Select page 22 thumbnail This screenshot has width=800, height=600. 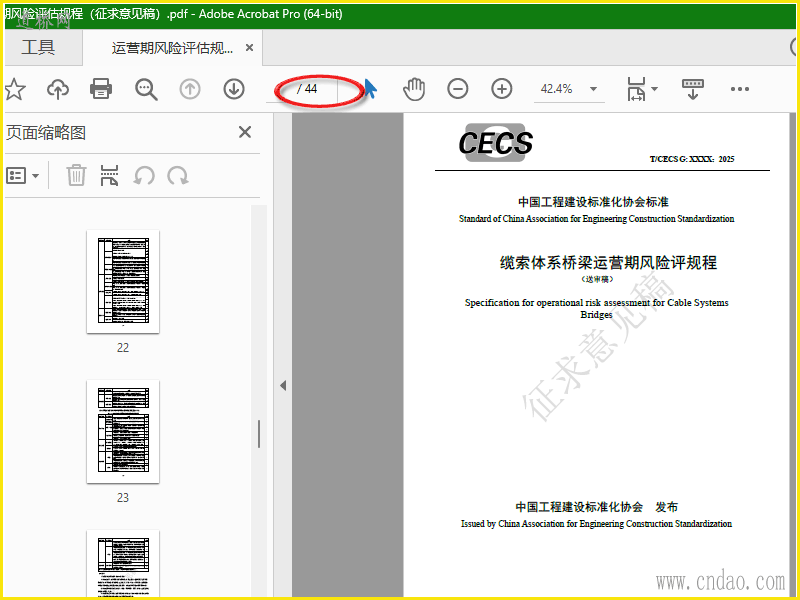(123, 281)
